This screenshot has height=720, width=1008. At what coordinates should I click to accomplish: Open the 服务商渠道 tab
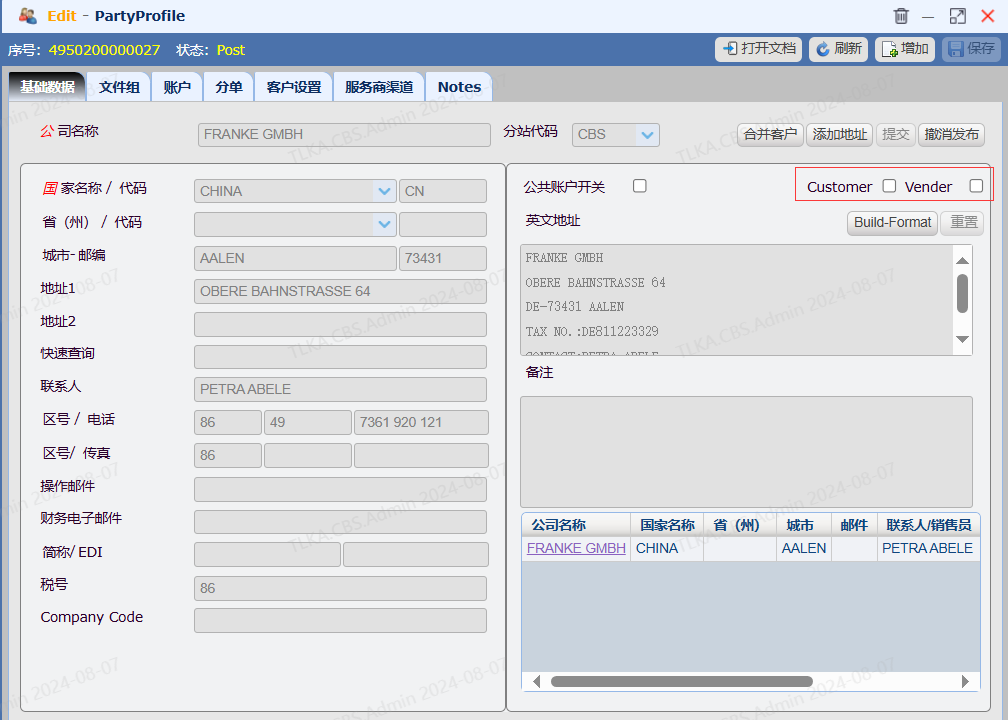coord(379,87)
